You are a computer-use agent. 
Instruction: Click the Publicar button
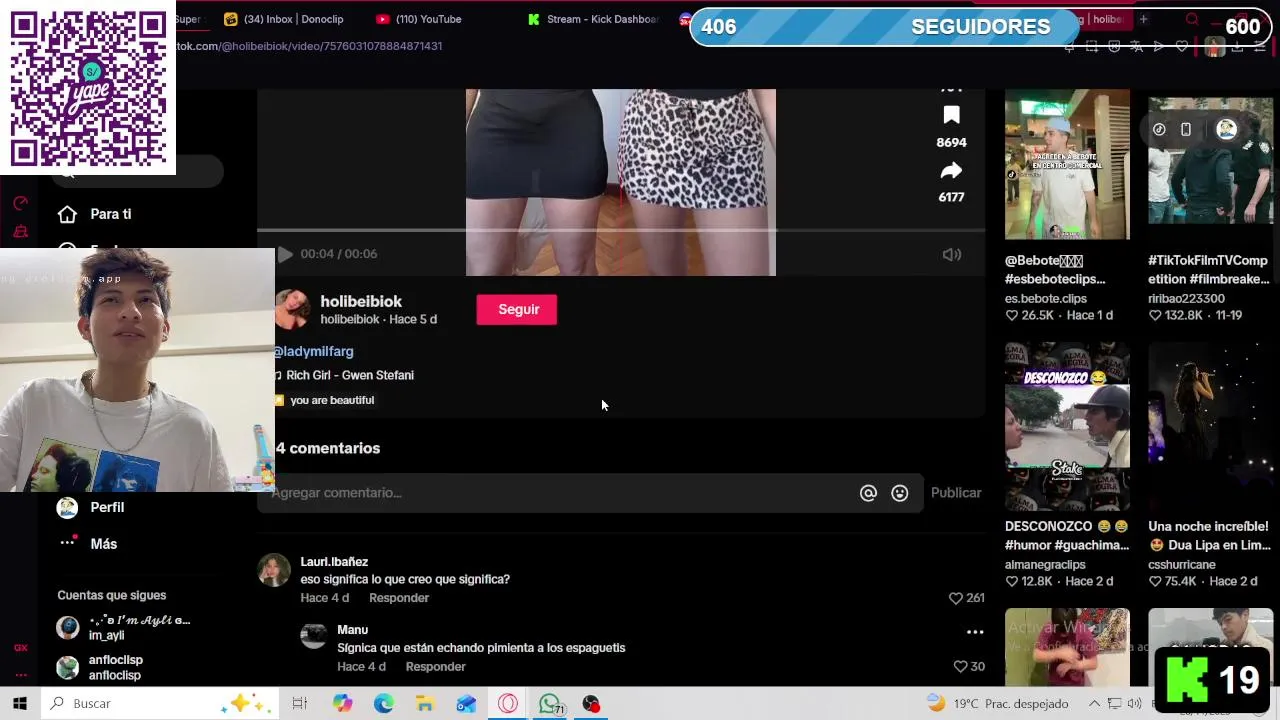pyautogui.click(x=956, y=493)
